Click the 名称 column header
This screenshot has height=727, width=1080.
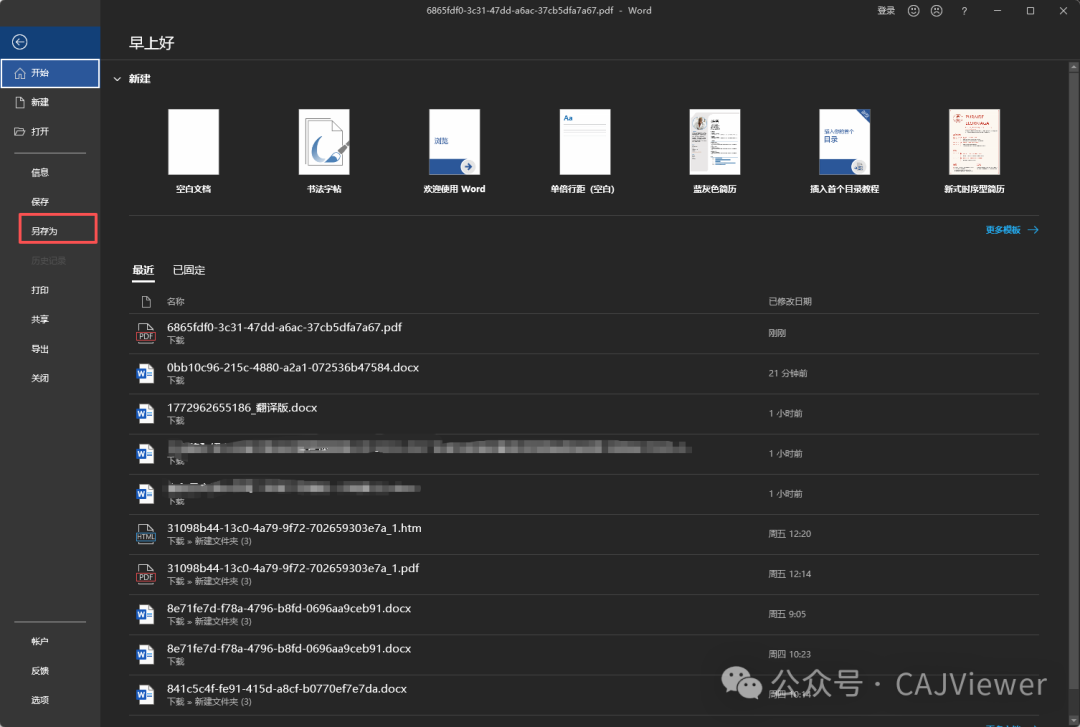pos(176,302)
